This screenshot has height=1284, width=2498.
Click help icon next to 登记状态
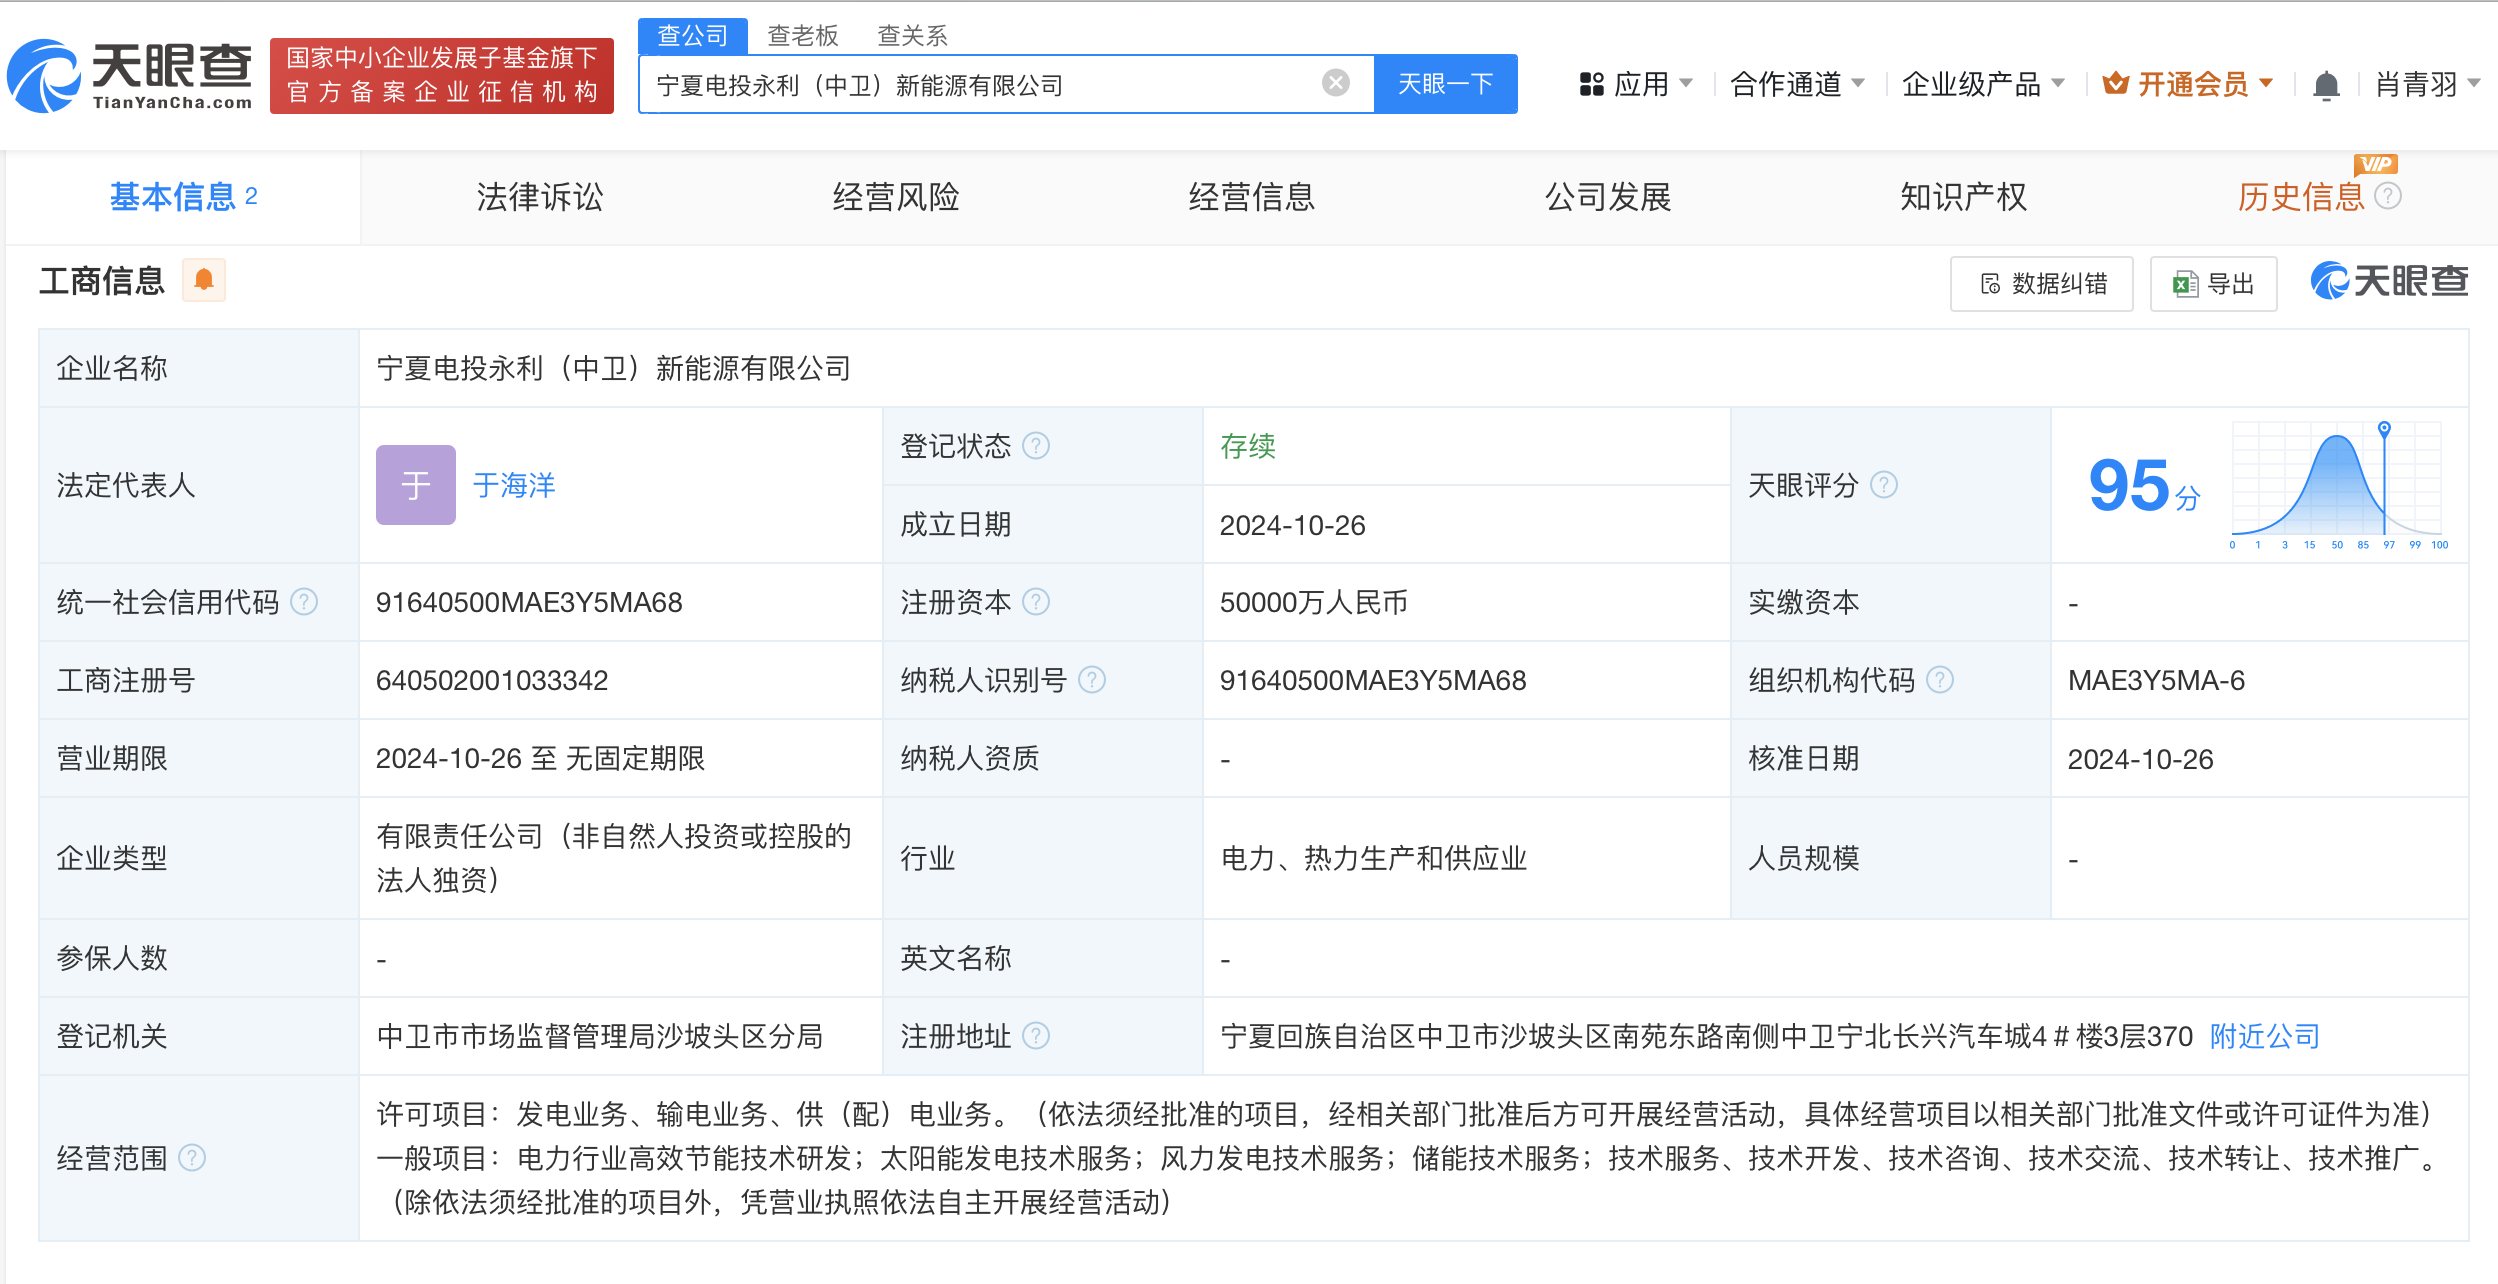point(1037,446)
